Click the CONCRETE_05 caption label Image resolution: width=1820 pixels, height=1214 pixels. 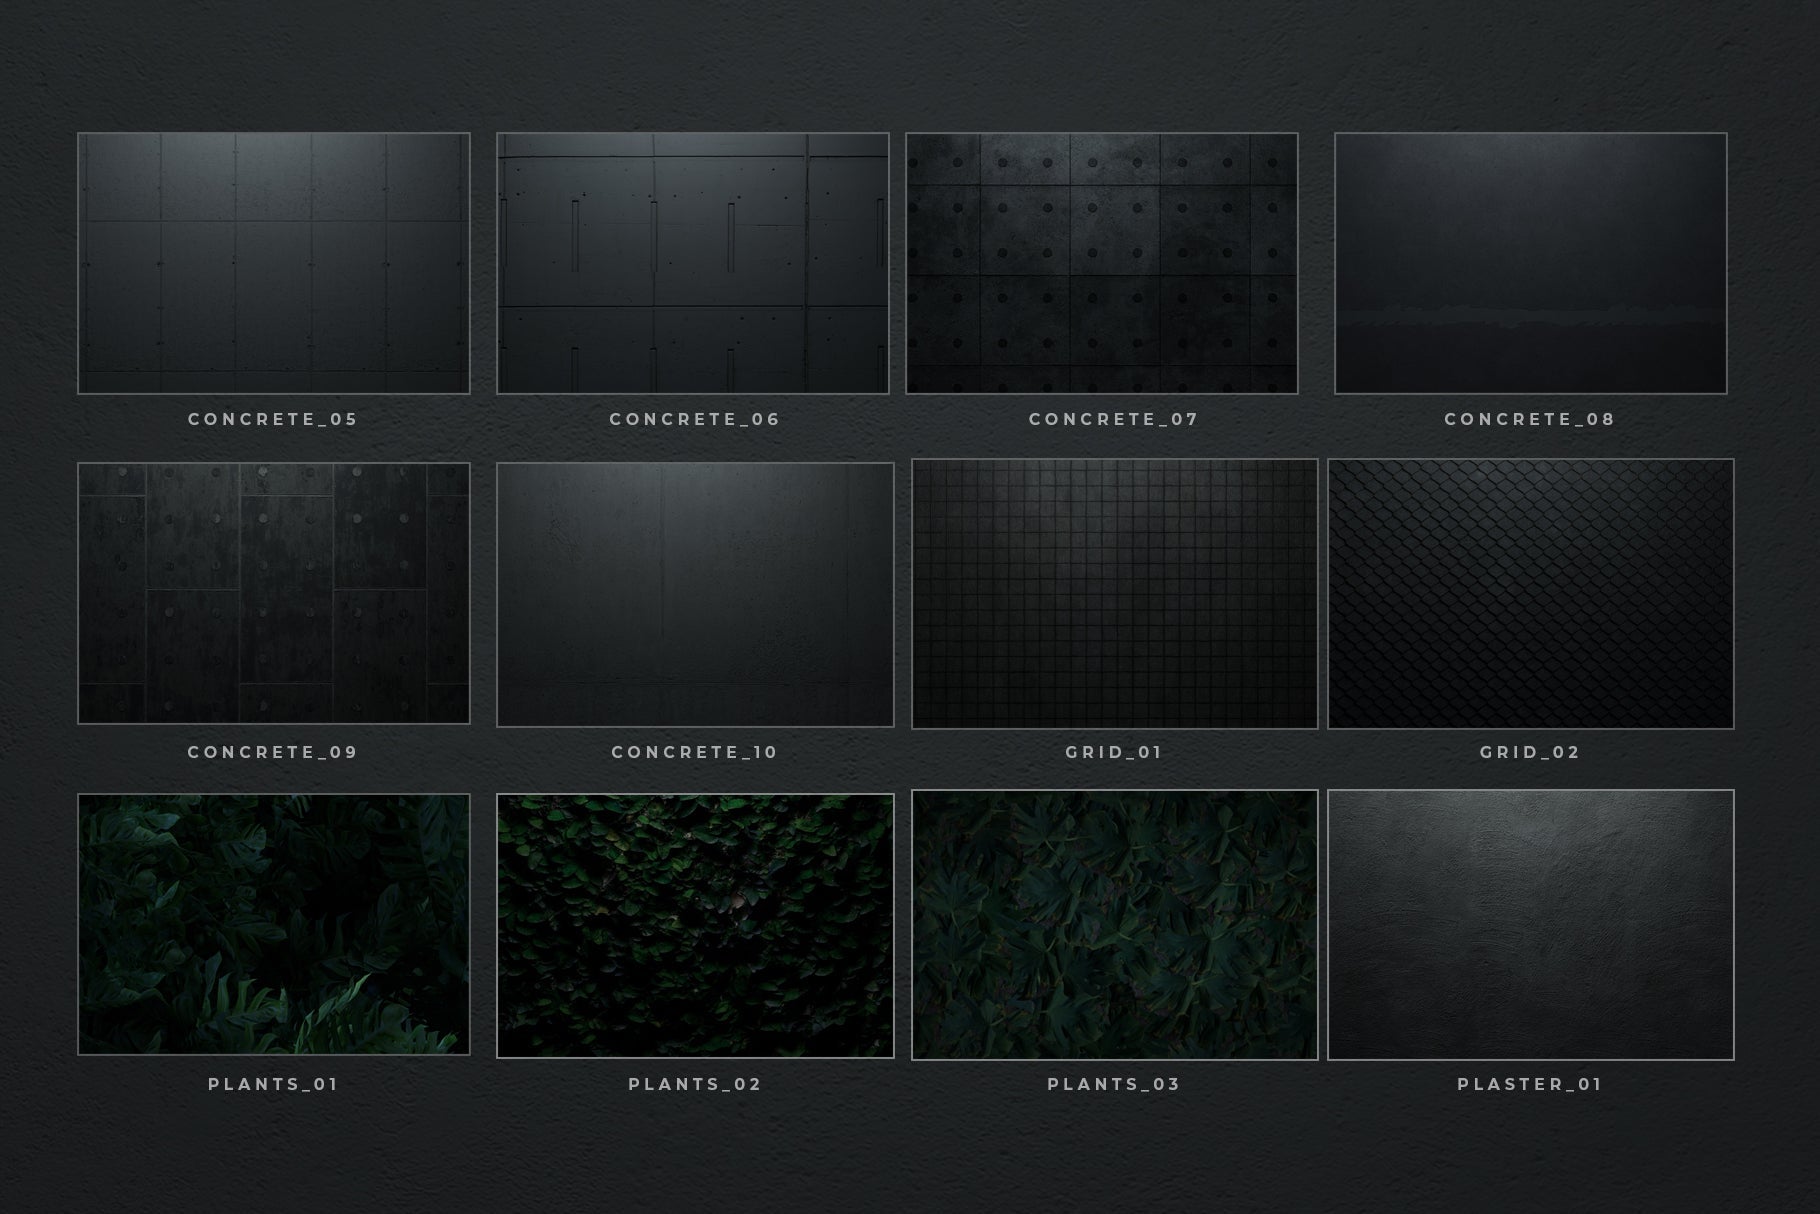pyautogui.click(x=273, y=419)
